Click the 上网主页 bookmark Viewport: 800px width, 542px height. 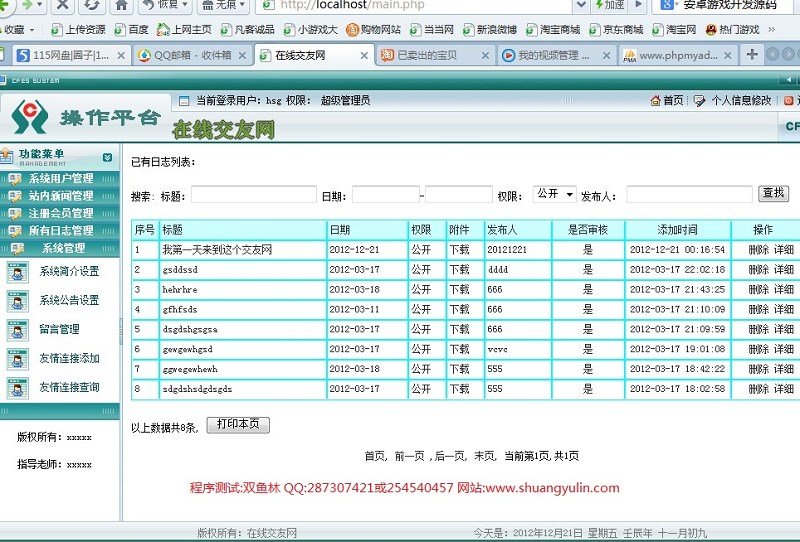click(x=184, y=30)
